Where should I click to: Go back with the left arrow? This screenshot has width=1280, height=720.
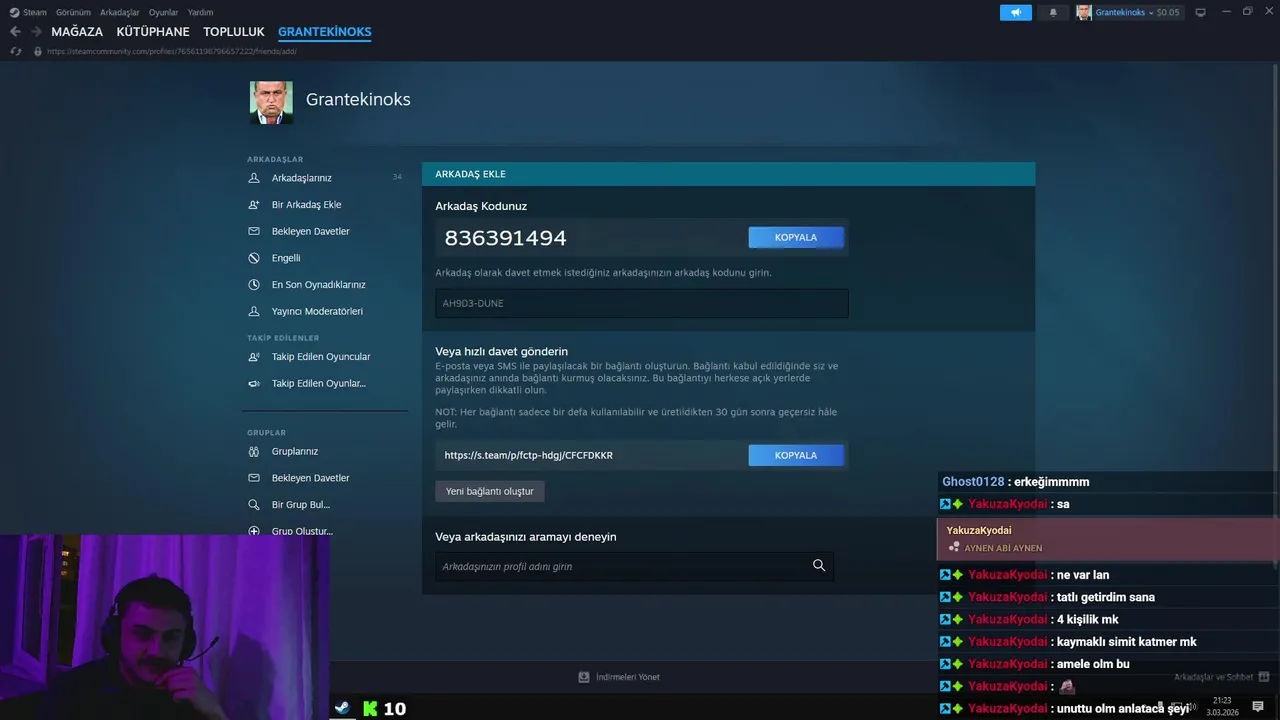[15, 32]
